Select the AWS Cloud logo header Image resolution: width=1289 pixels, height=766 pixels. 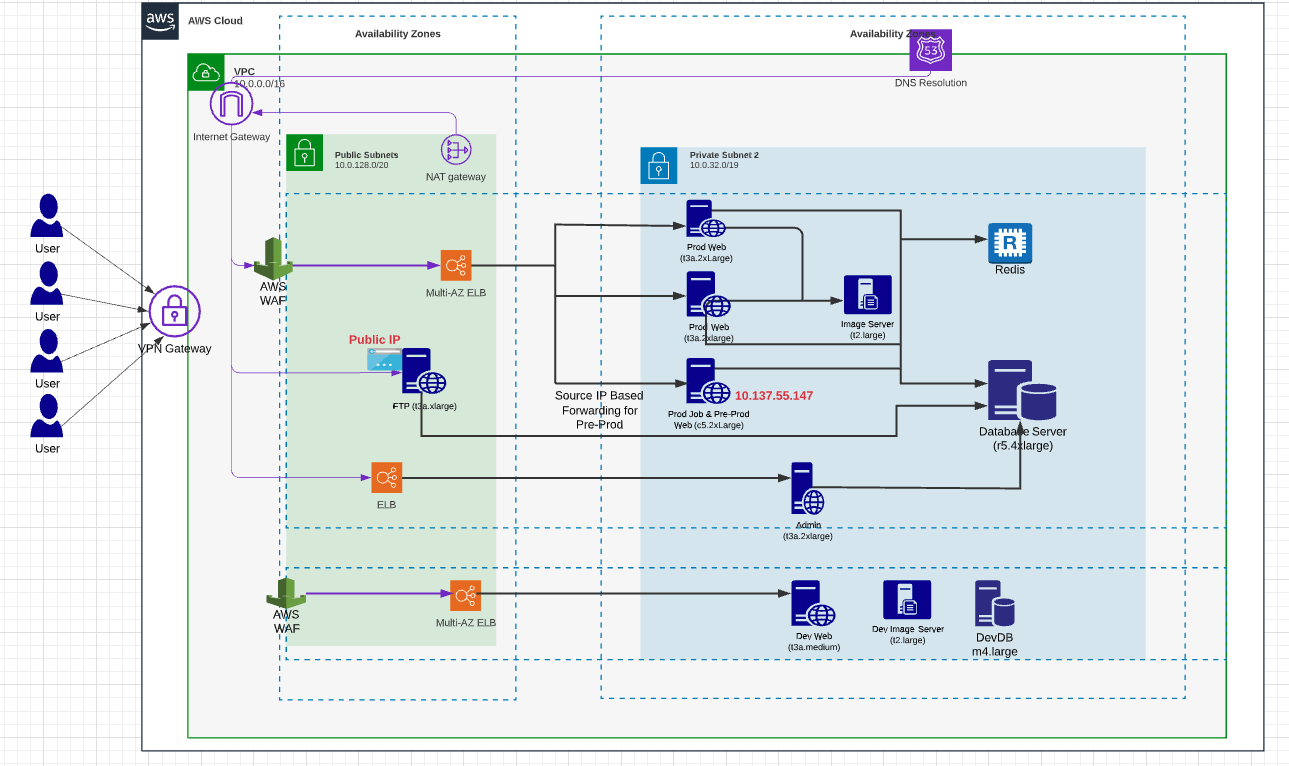161,21
